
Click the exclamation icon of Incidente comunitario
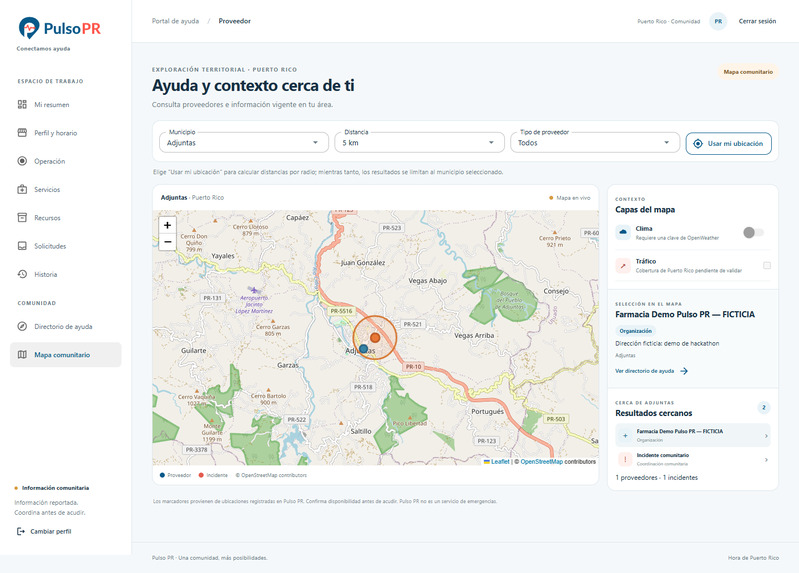(625, 459)
